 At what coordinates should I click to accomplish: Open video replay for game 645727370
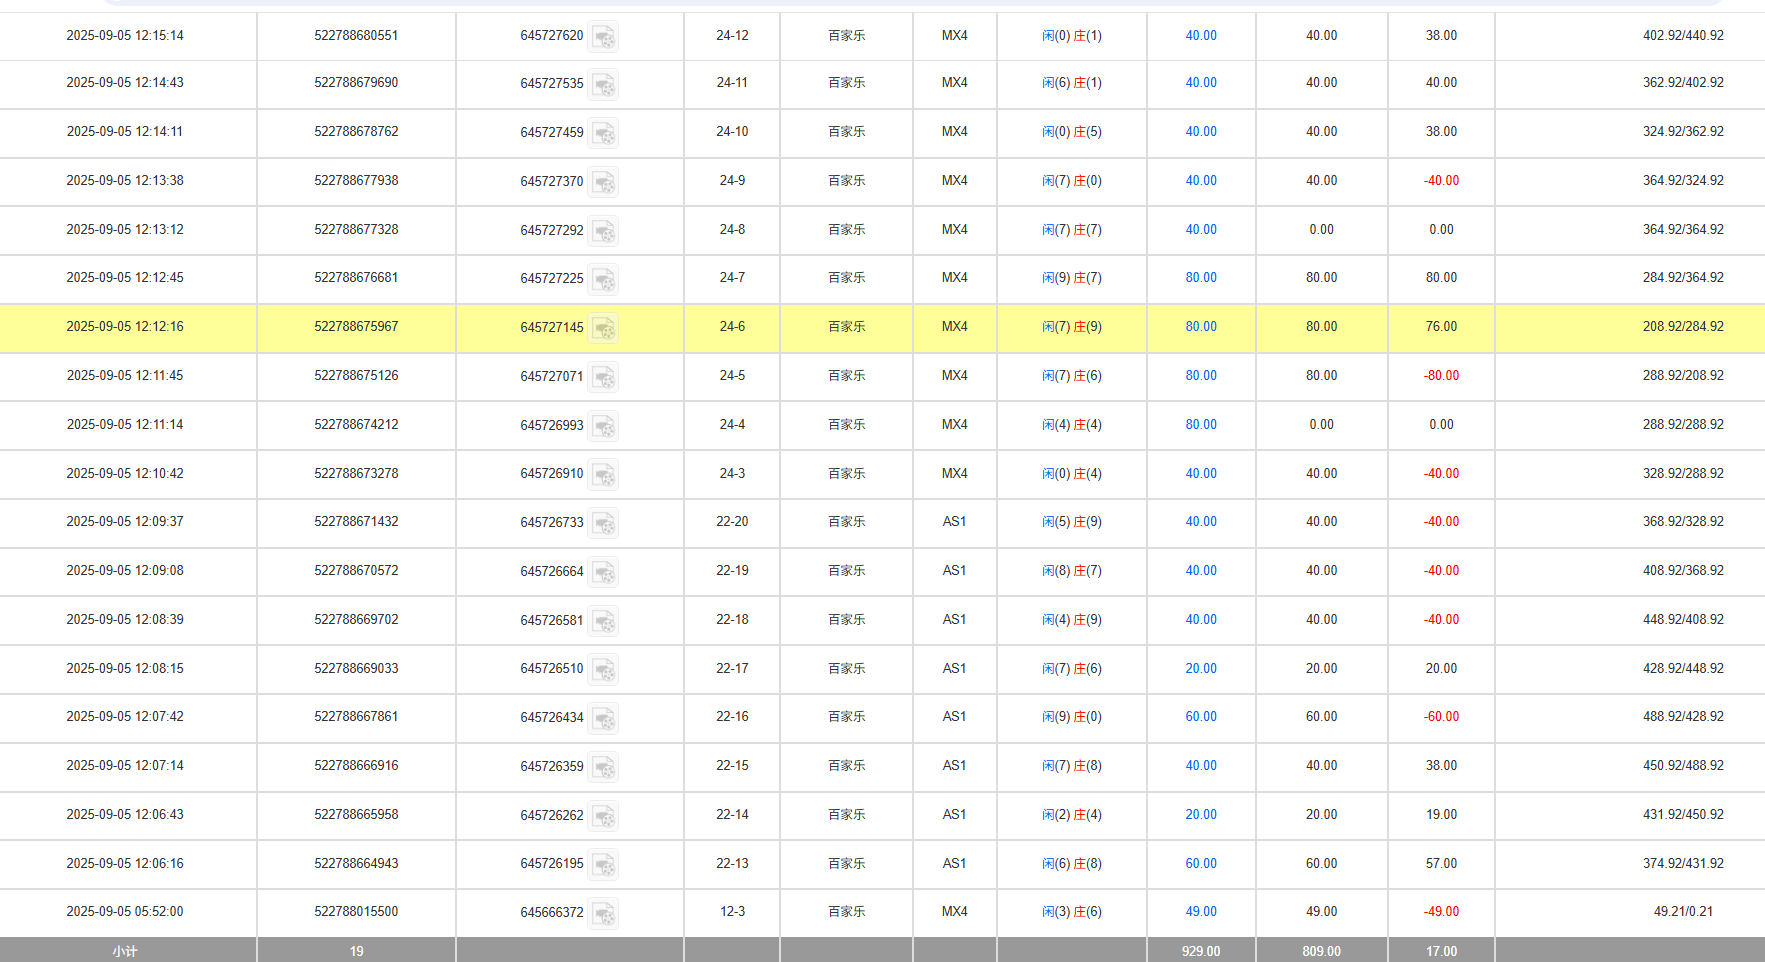603,183
